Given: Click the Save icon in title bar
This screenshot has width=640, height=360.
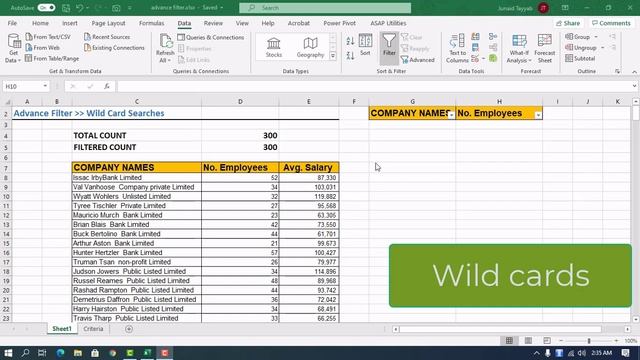Looking at the screenshot, I should point(66,8).
